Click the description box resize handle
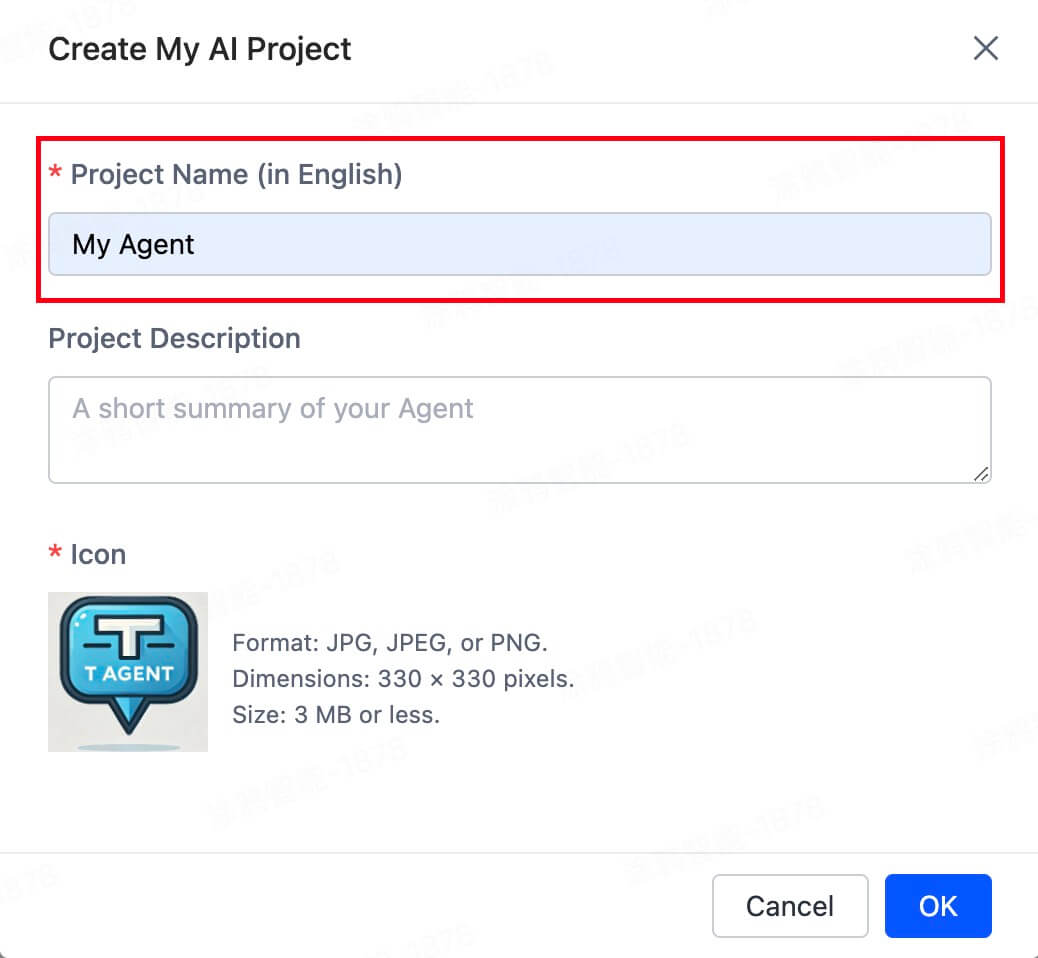Screen dimensions: 1038x958 click(x=981, y=473)
